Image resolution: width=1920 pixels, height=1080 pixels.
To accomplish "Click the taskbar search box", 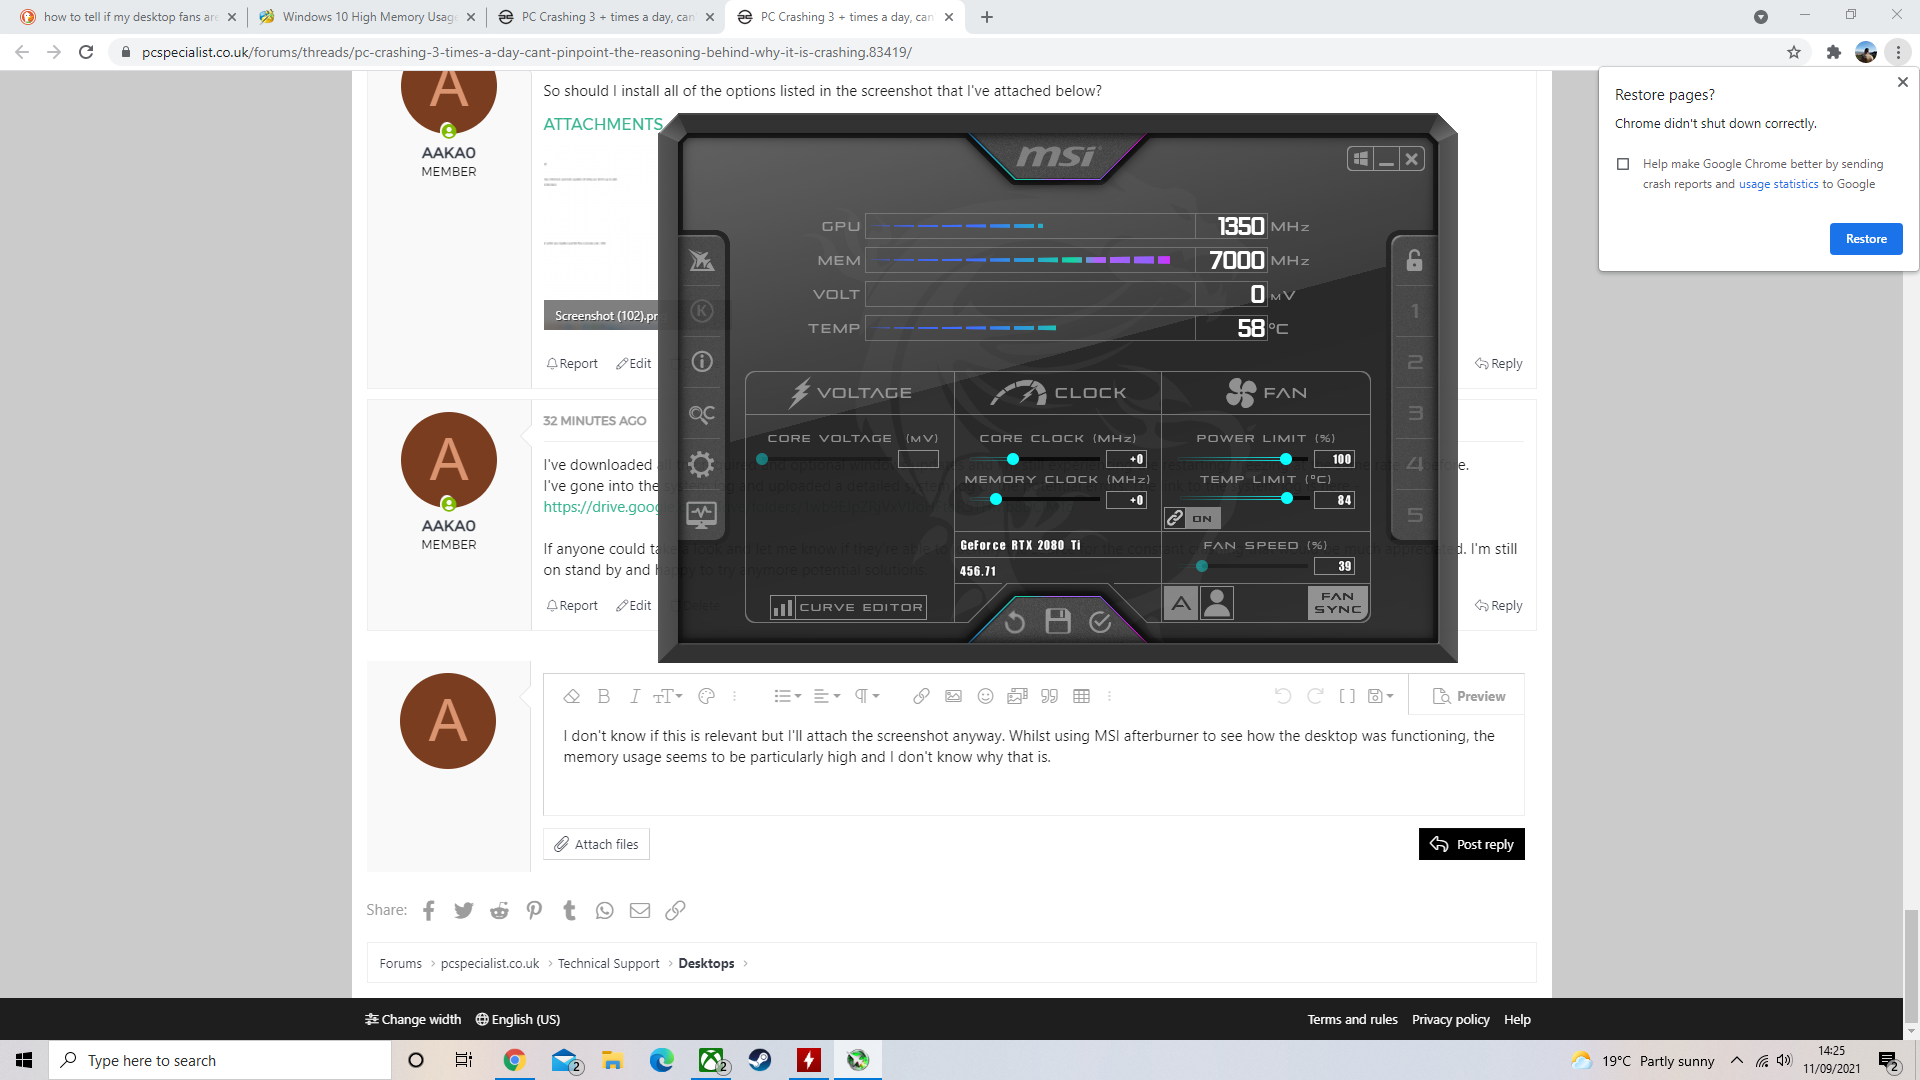I will tap(220, 1060).
